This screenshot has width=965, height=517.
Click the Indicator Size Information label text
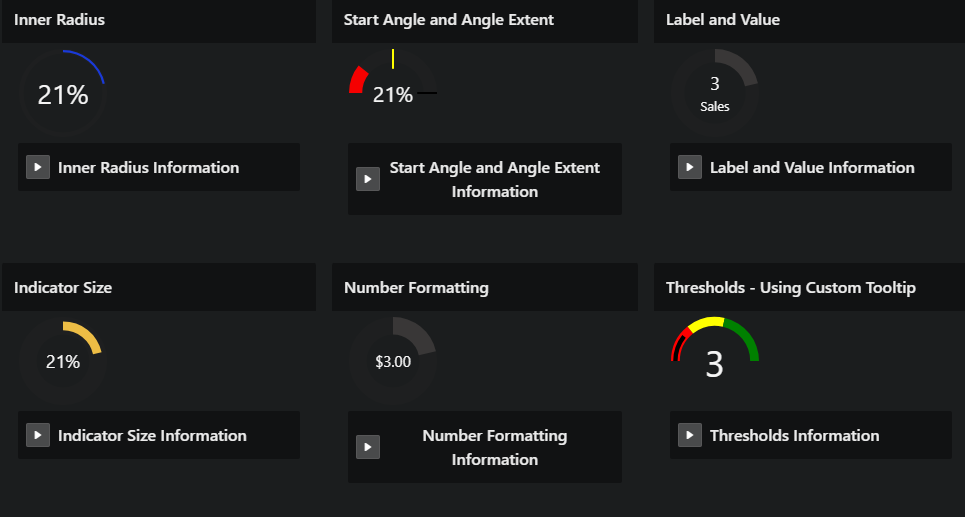[x=152, y=436]
